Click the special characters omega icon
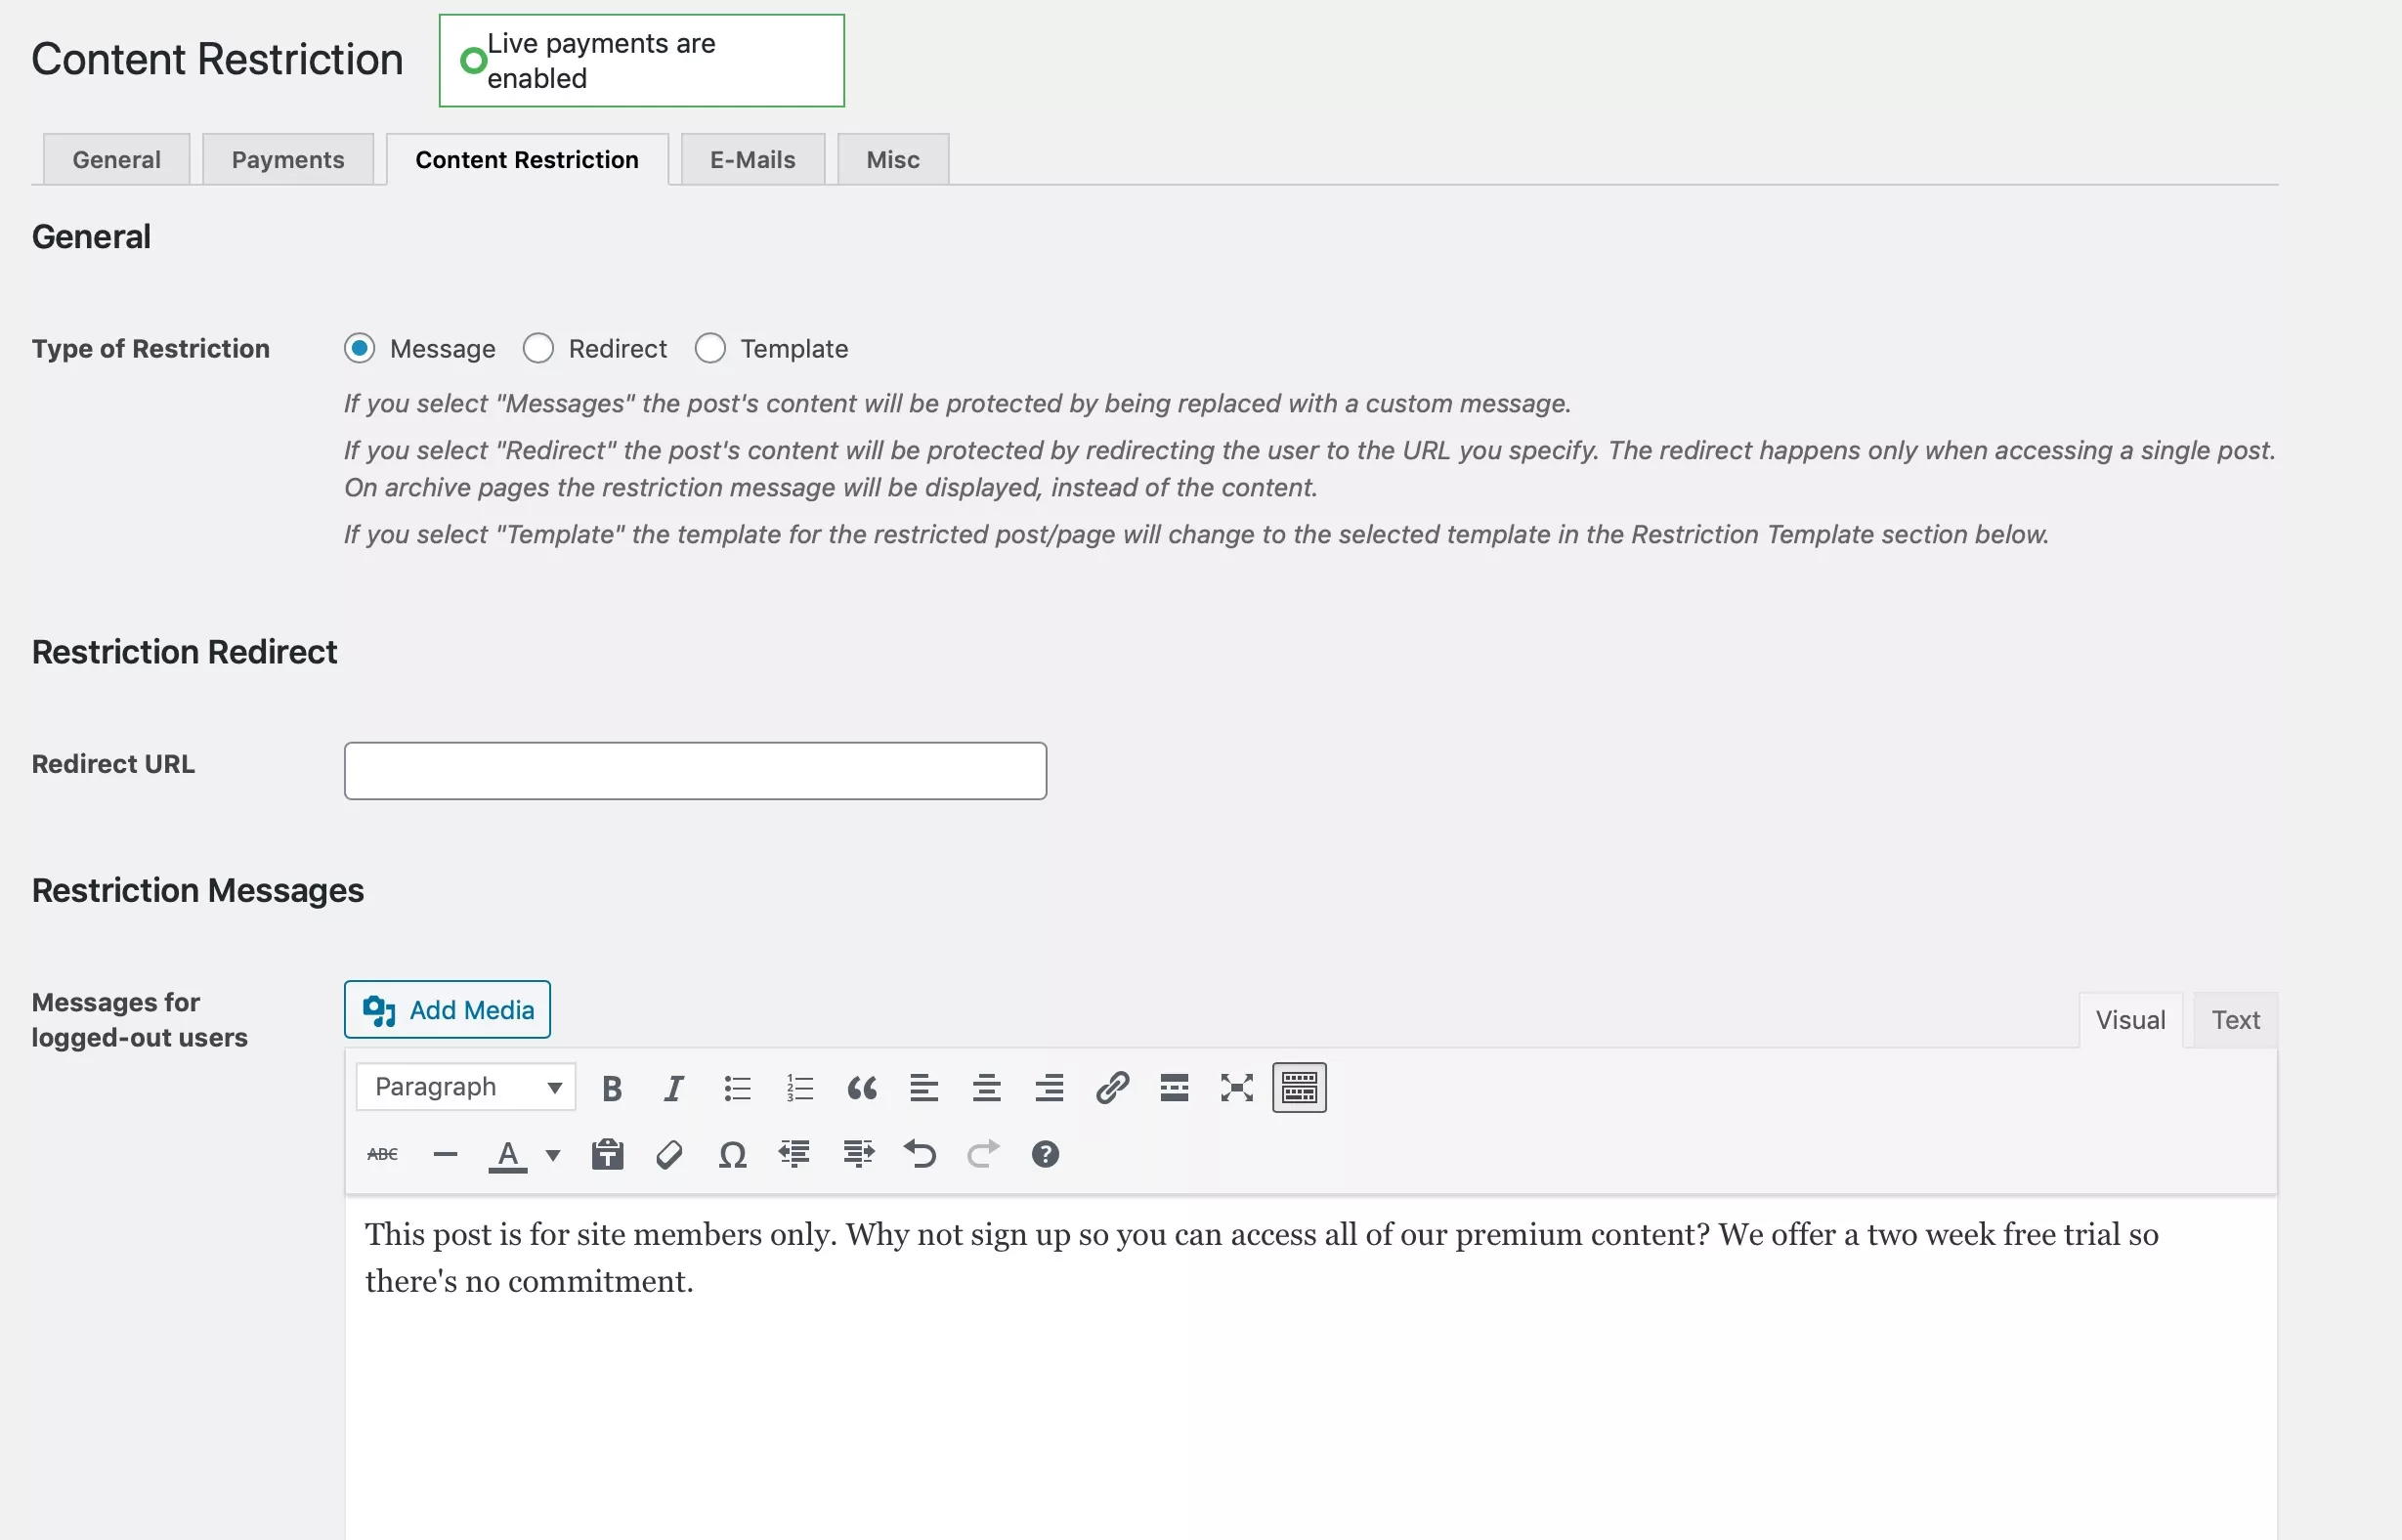The width and height of the screenshot is (2402, 1540). click(x=734, y=1153)
